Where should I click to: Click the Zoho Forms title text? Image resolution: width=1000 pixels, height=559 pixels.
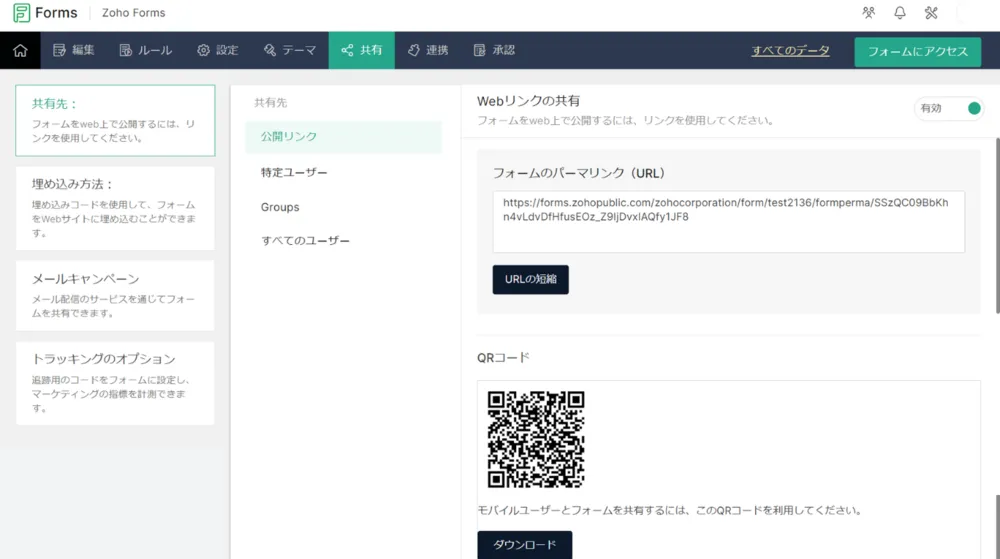coord(133,13)
